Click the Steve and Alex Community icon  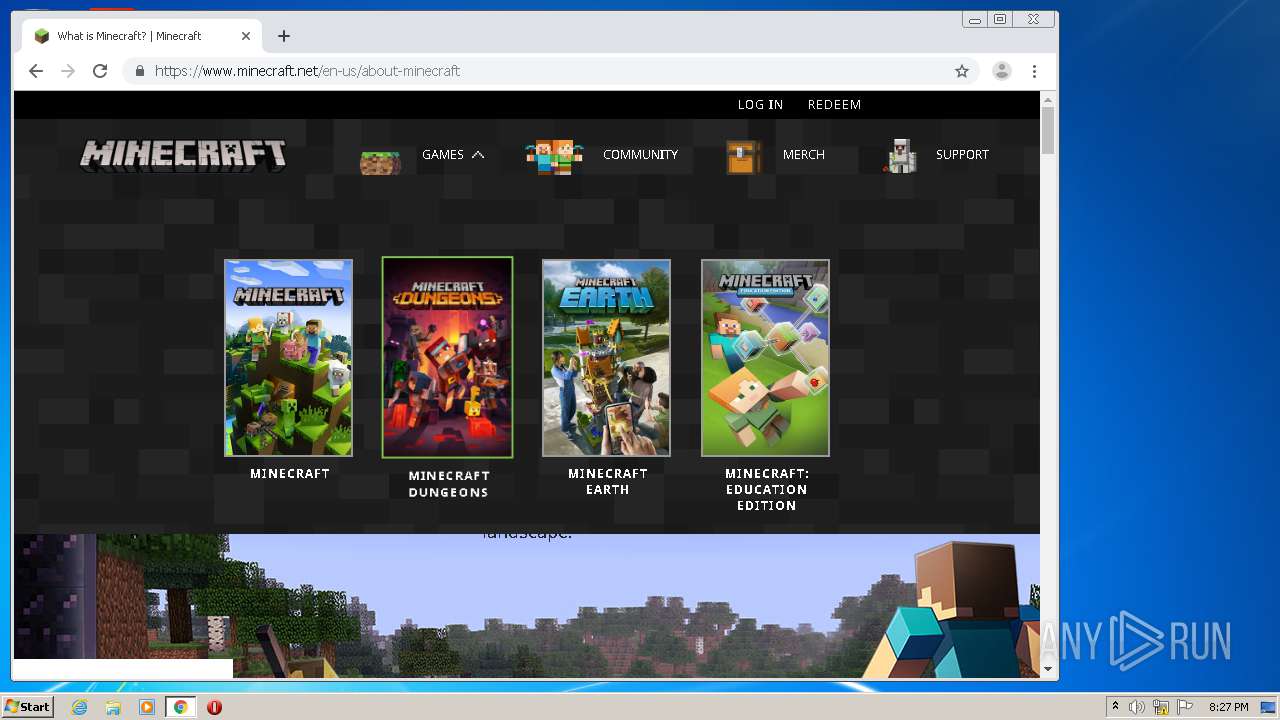(554, 157)
